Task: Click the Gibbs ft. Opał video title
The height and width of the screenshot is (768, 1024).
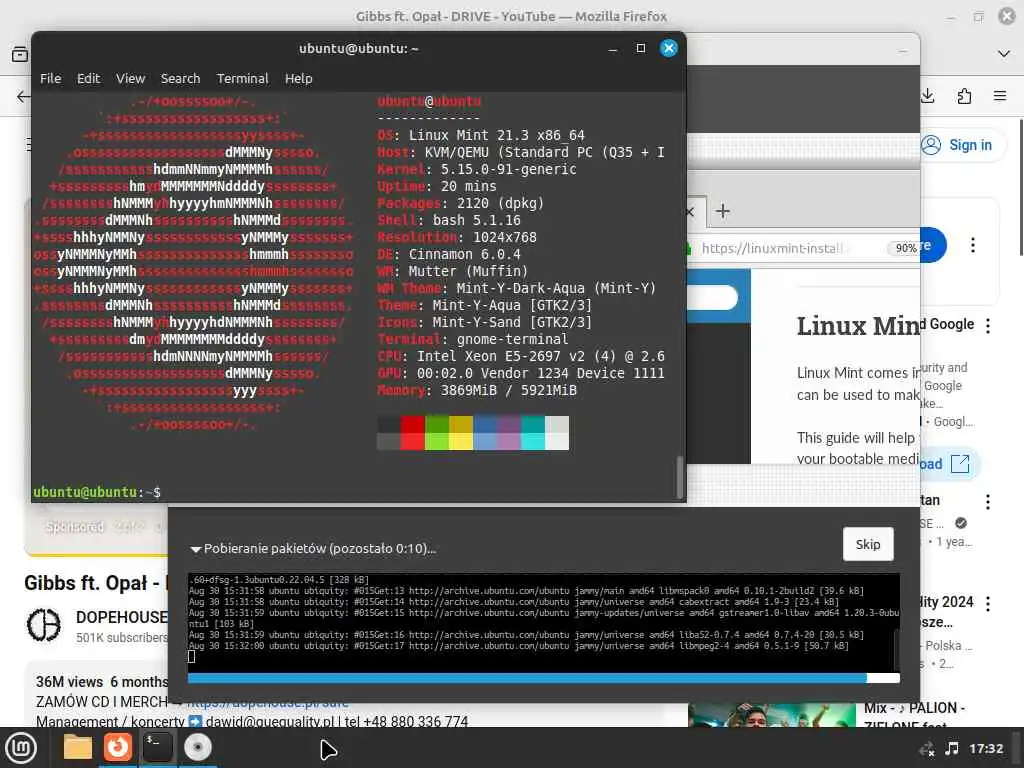Action: coord(96,583)
